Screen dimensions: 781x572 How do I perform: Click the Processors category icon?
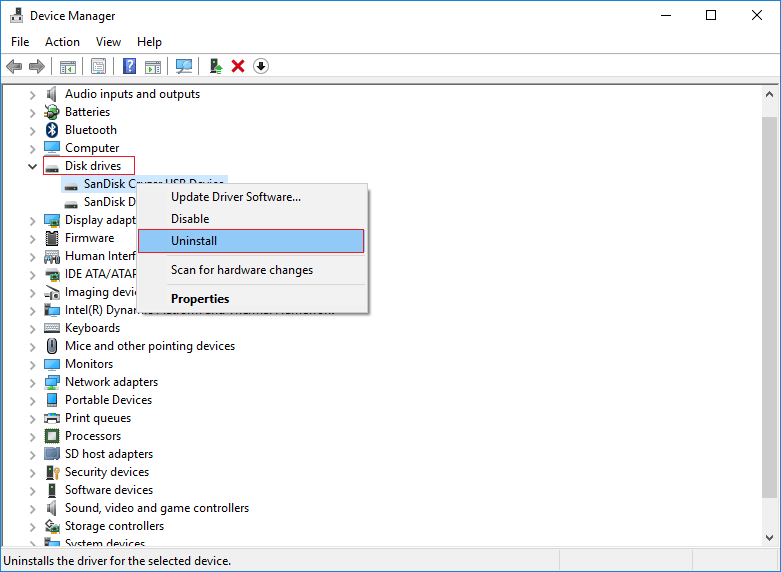pyautogui.click(x=52, y=436)
